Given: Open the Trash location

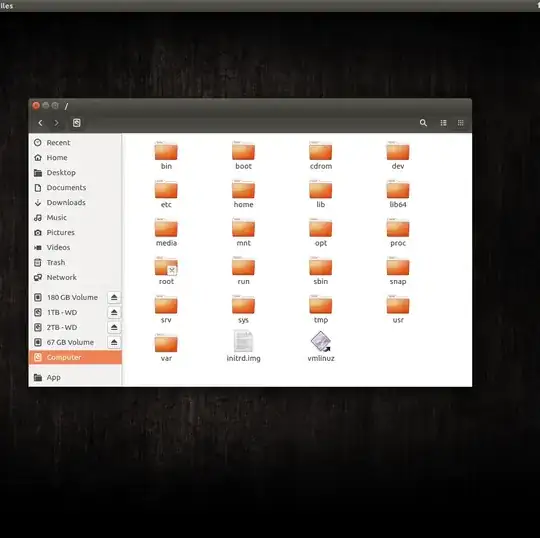Looking at the screenshot, I should [x=75, y=262].
